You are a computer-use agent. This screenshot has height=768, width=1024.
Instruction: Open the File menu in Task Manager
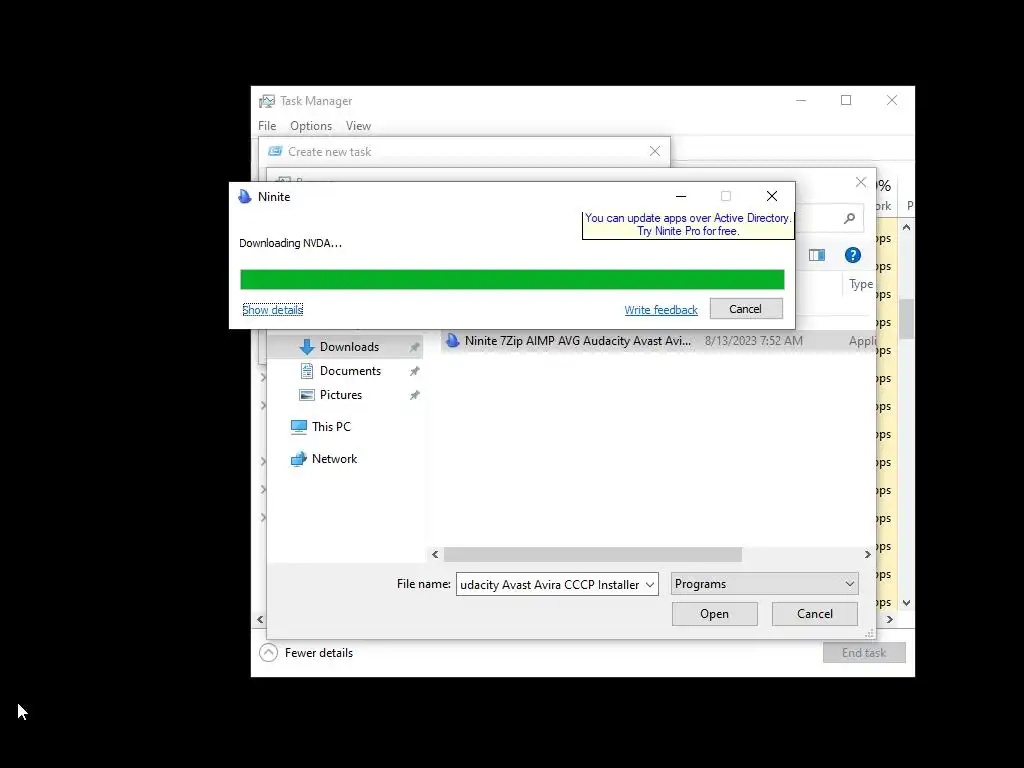pyautogui.click(x=267, y=126)
